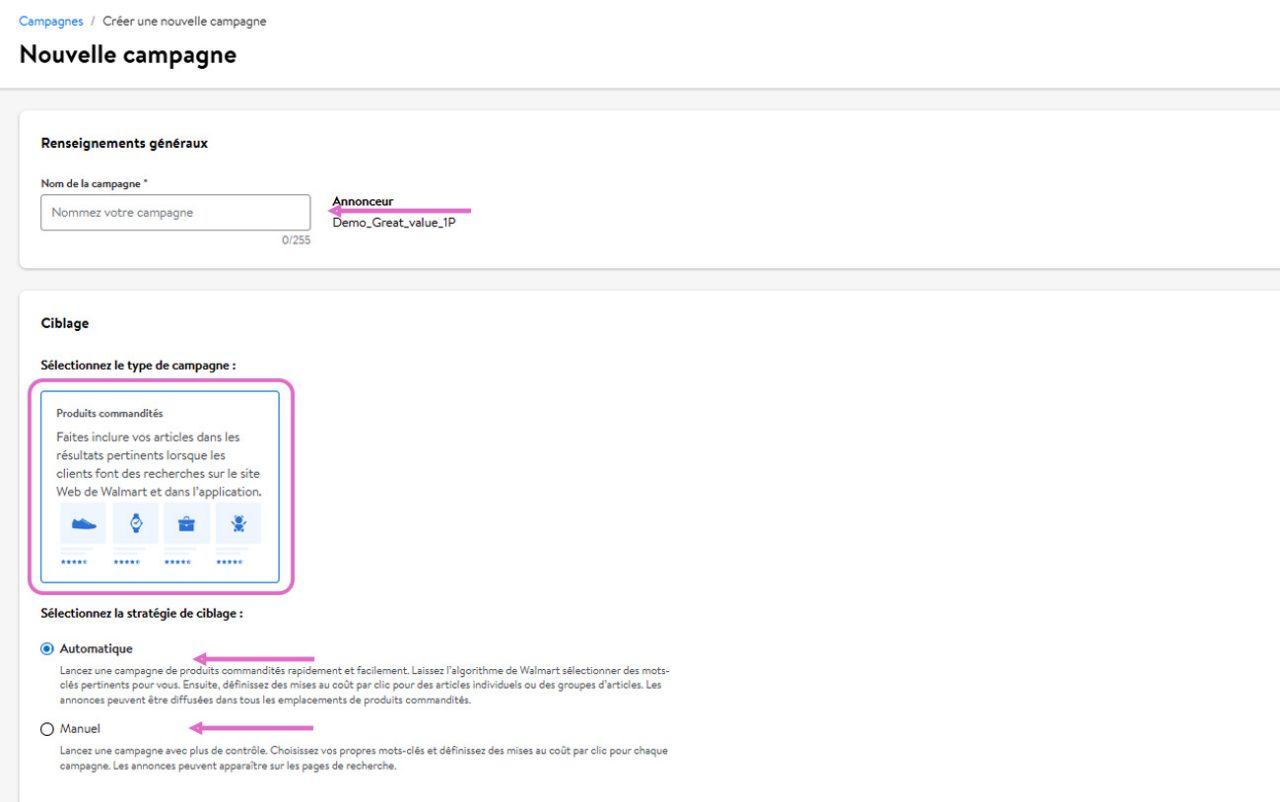This screenshot has width=1280, height=802.
Task: Select the Manuel targeting radio button
Action: 47,729
